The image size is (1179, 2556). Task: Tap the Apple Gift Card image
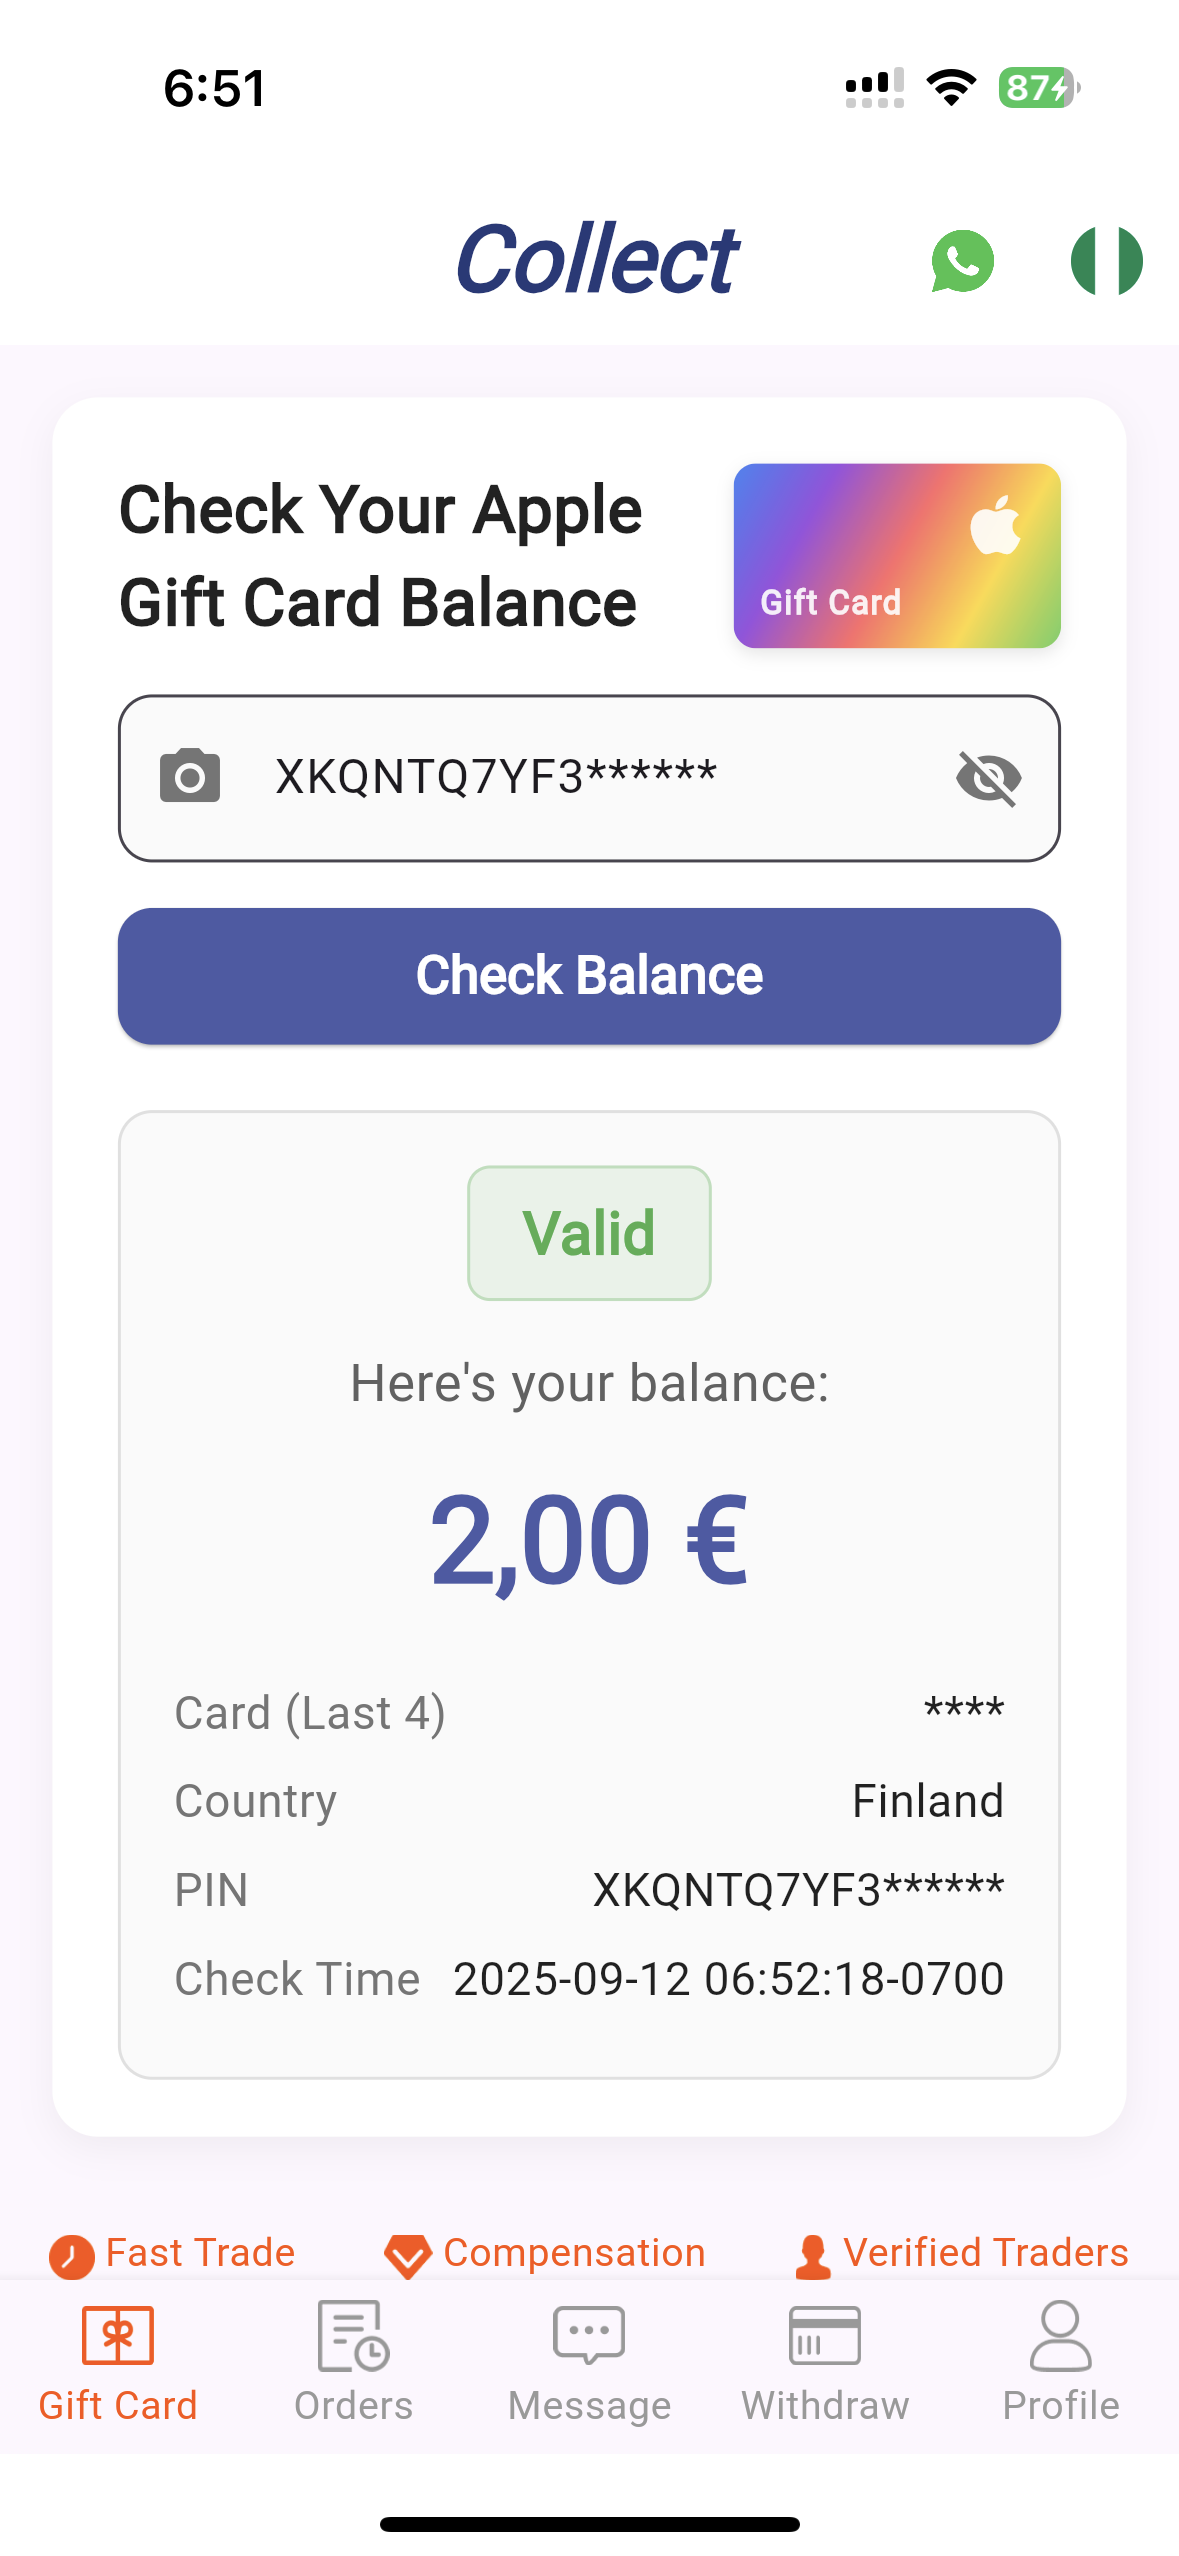click(x=896, y=555)
